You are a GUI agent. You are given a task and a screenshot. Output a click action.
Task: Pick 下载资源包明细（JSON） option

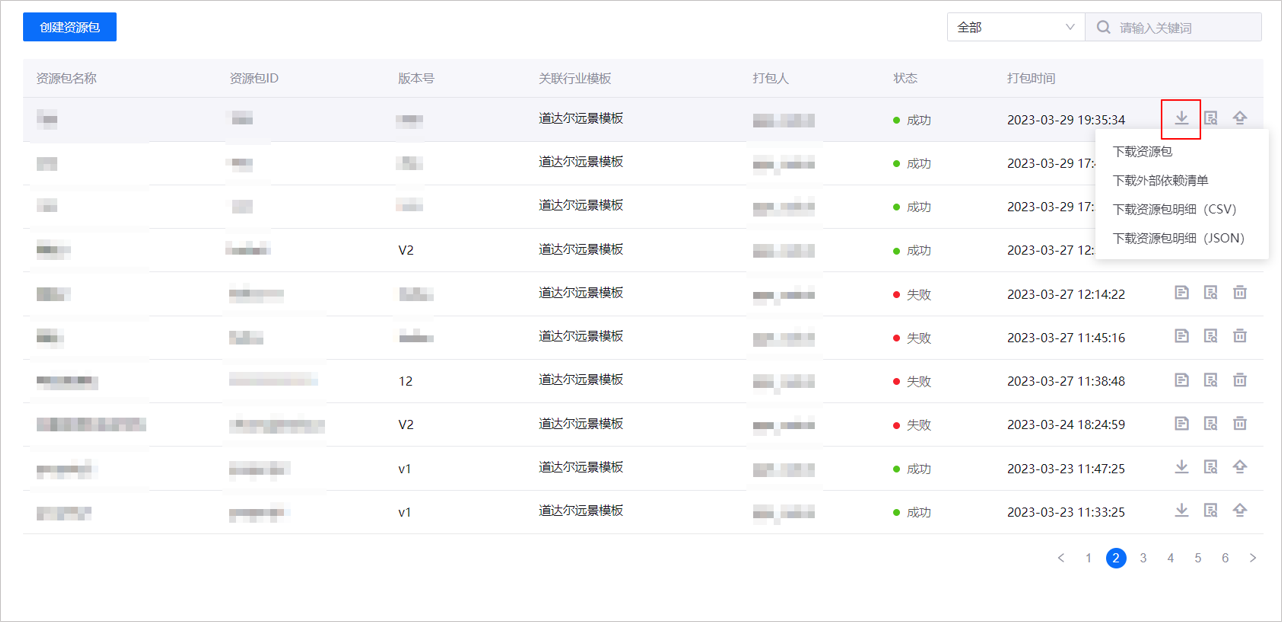(1178, 239)
